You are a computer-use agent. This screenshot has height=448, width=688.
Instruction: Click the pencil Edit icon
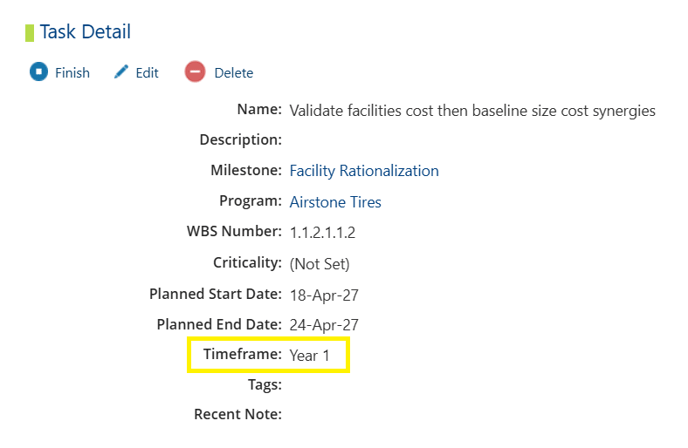click(x=121, y=72)
